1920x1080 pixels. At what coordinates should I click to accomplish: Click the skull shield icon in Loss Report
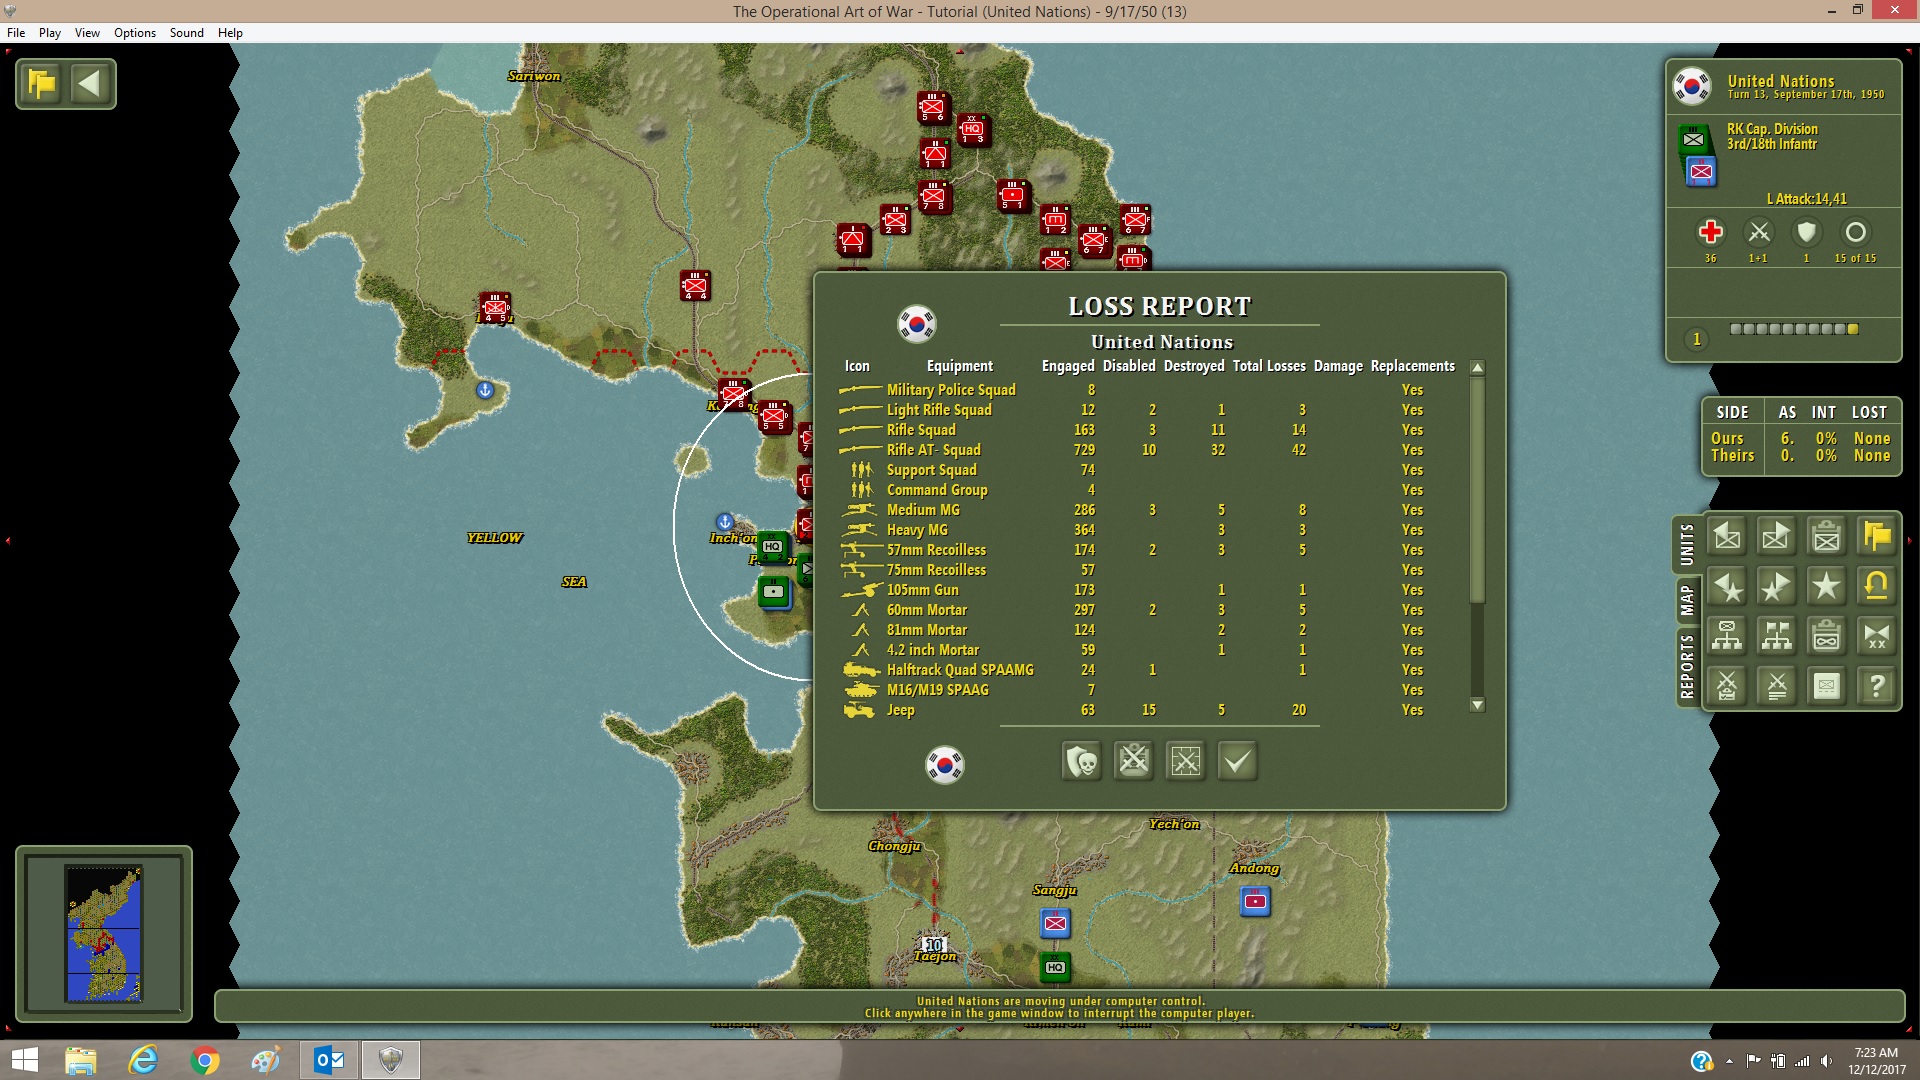click(1081, 761)
